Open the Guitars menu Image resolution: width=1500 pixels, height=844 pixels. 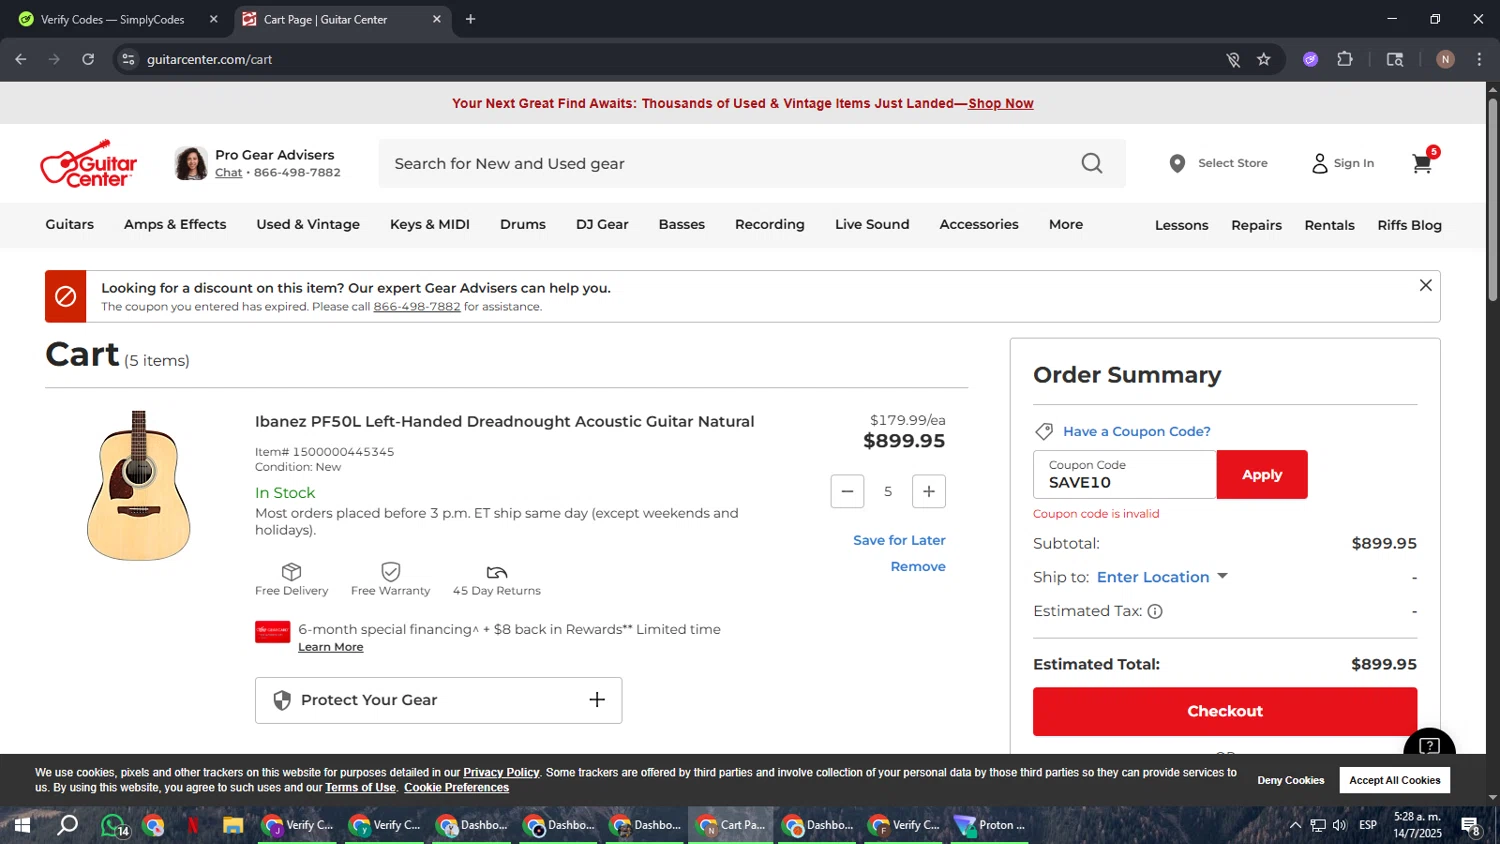[x=70, y=224]
